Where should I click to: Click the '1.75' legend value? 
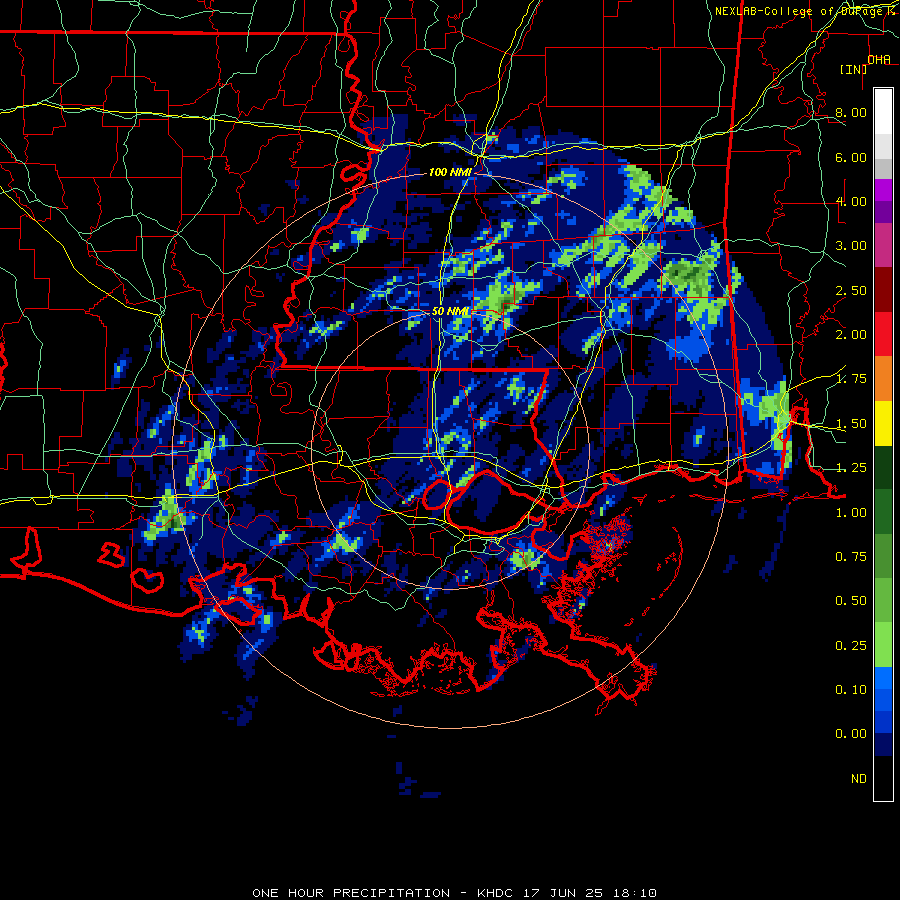tap(851, 379)
